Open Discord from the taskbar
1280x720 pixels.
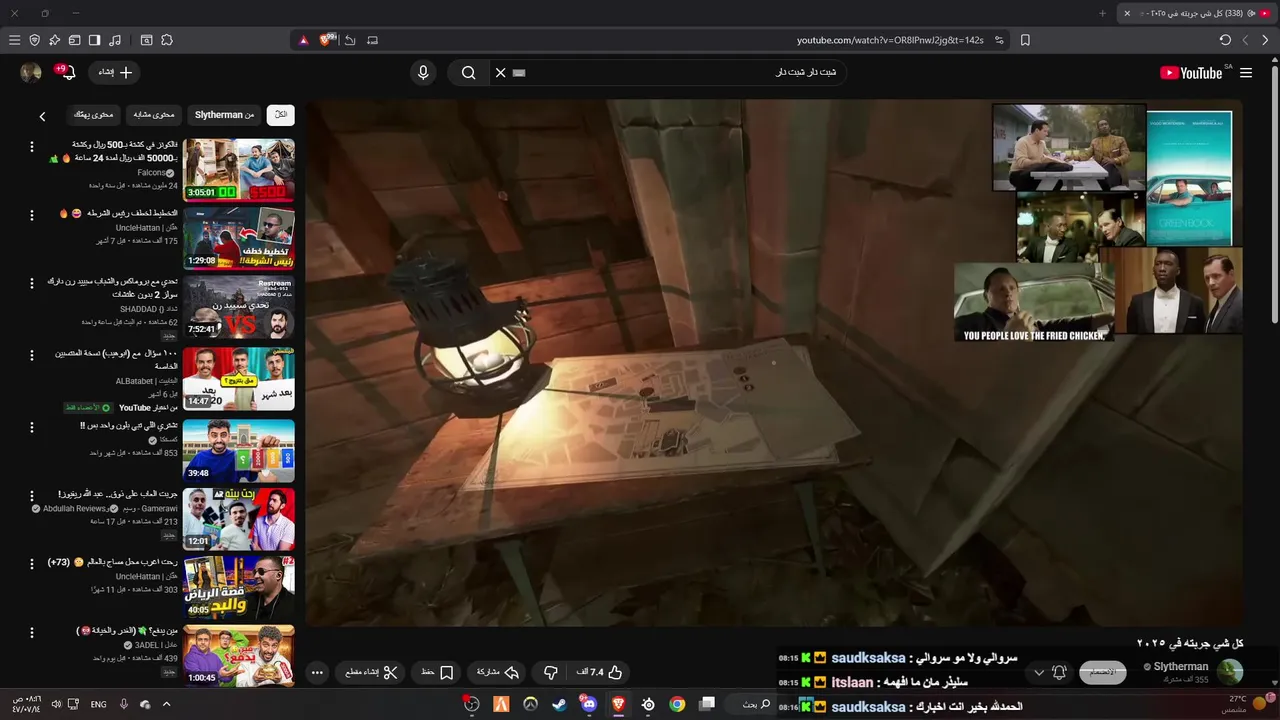[589, 704]
